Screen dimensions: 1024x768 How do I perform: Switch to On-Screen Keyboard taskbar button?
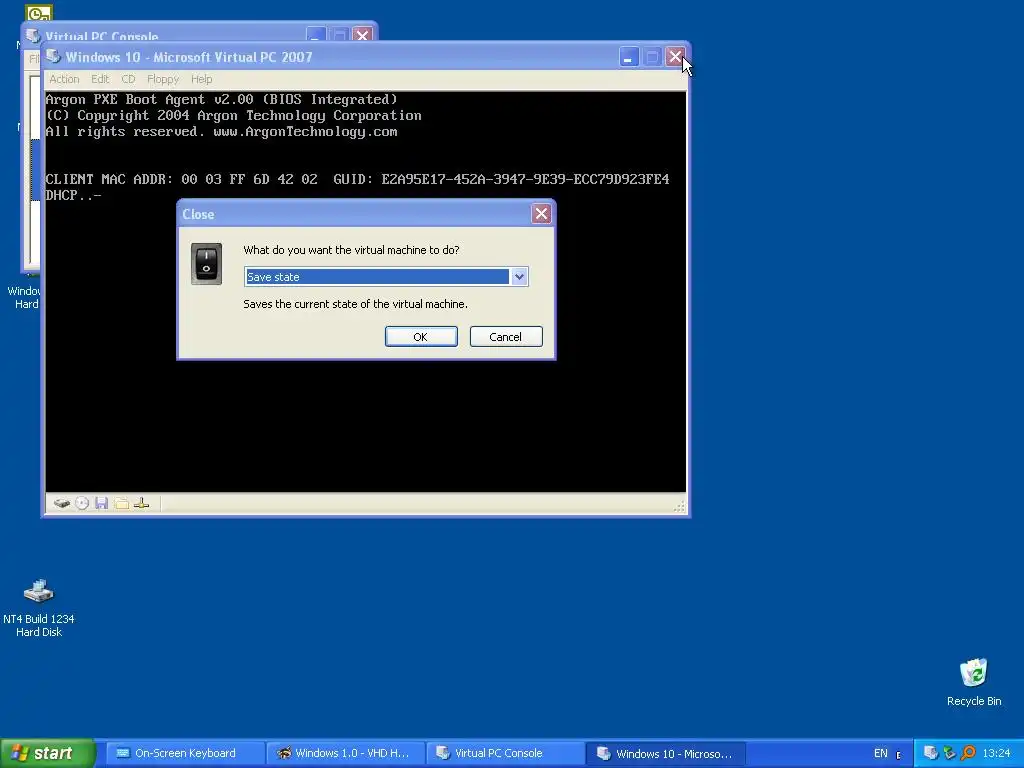(x=185, y=754)
